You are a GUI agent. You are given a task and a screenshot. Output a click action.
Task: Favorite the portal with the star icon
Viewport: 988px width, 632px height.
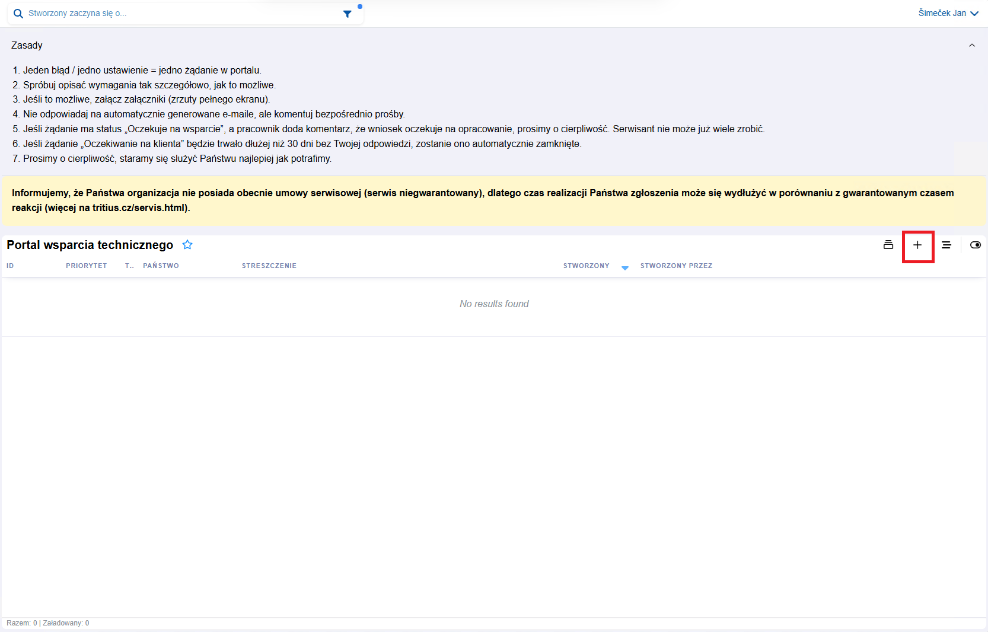tap(187, 244)
